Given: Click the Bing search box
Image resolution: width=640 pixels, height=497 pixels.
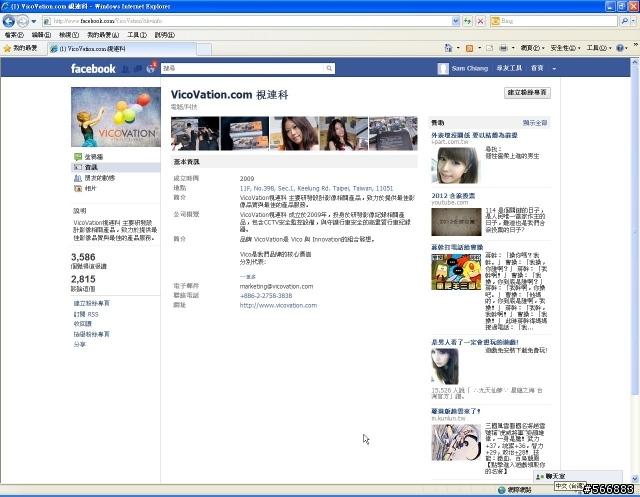Looking at the screenshot, I should tap(554, 21).
